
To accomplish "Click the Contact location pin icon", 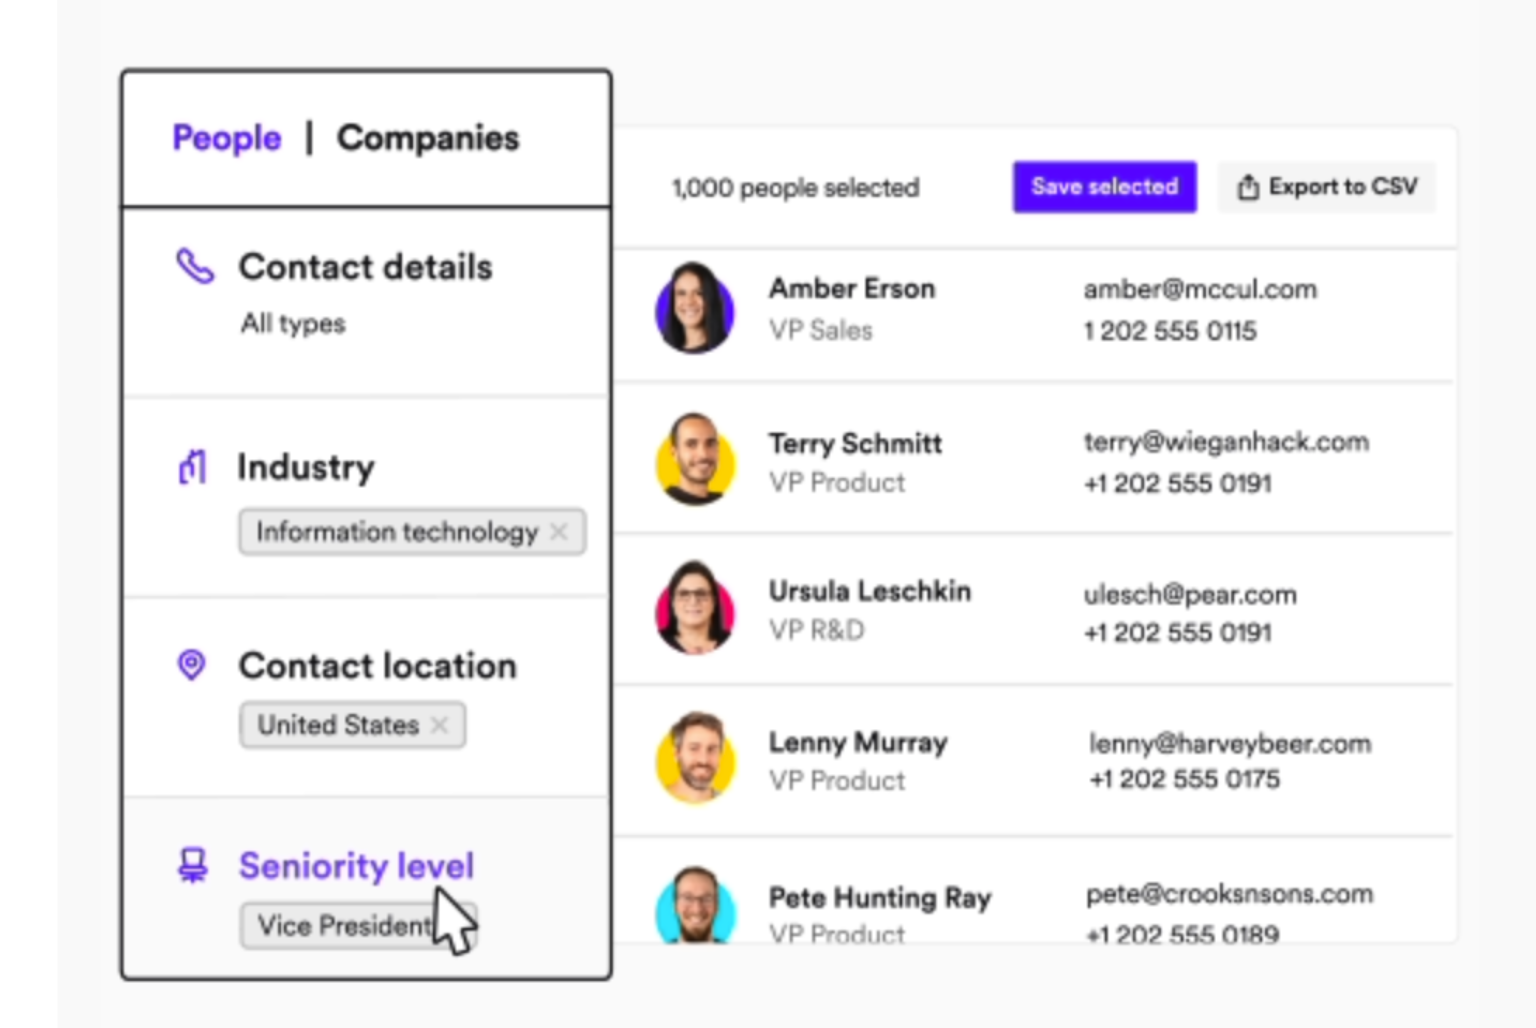I will coord(191,665).
